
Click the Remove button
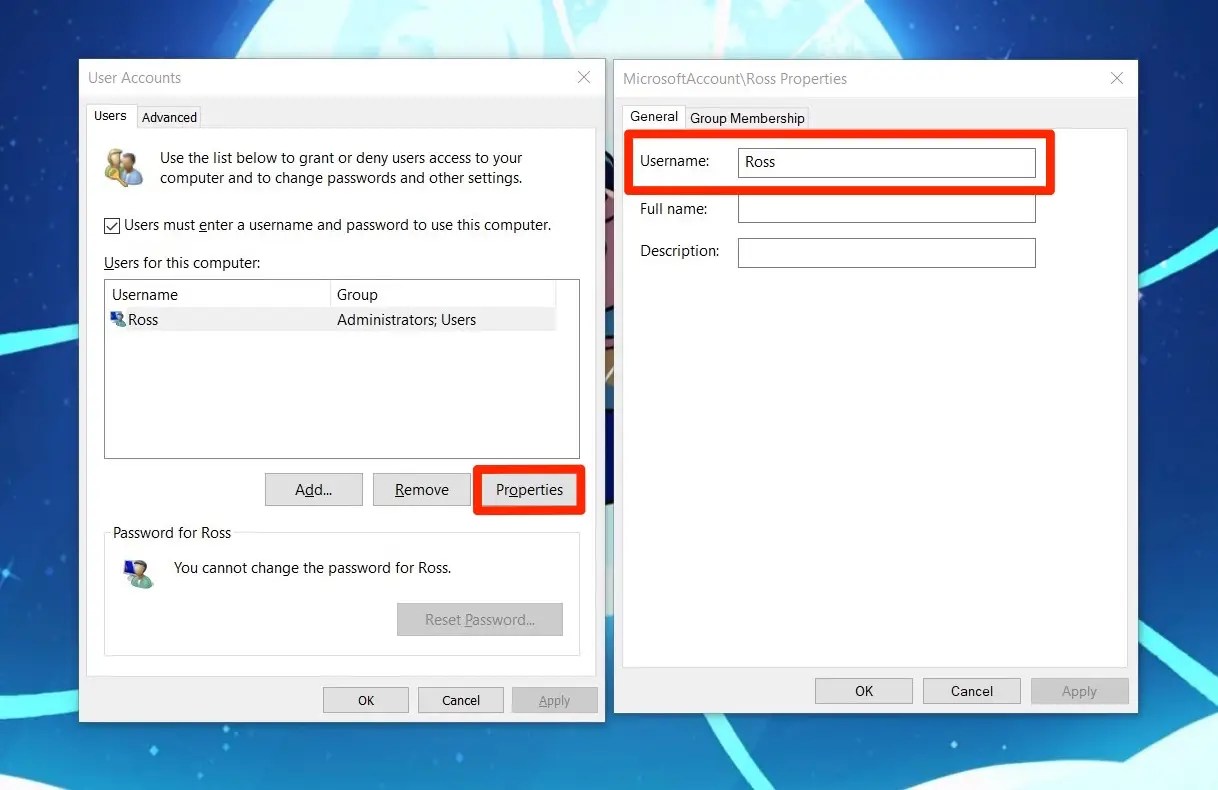[422, 490]
